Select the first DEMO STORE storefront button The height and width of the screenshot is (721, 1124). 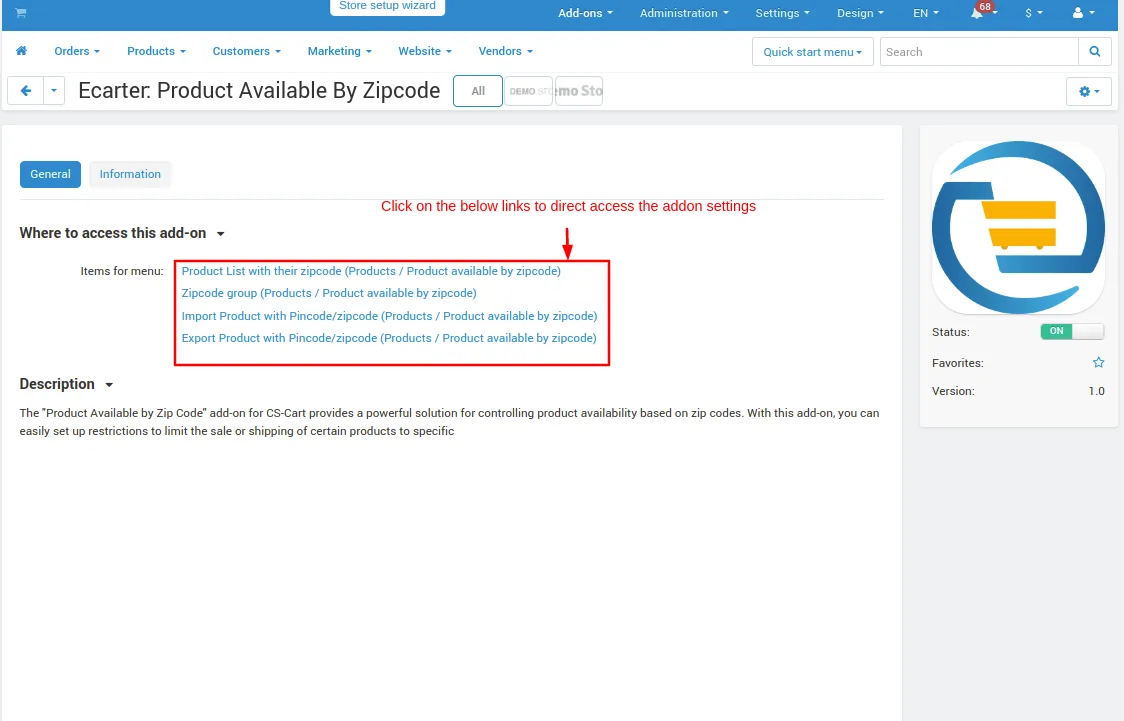(x=529, y=91)
